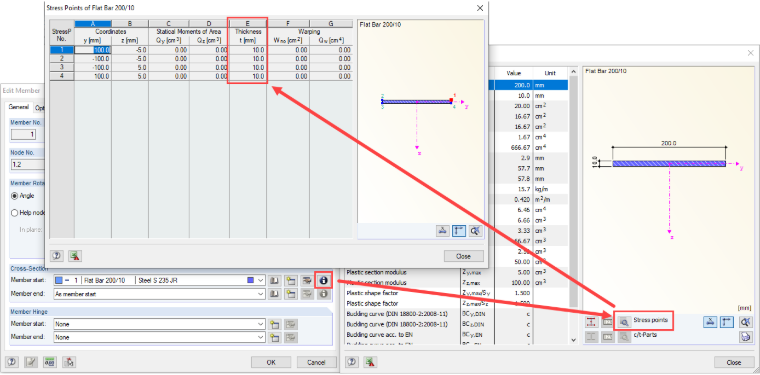
Task: Edit hinge icon for member start
Action: point(290,324)
